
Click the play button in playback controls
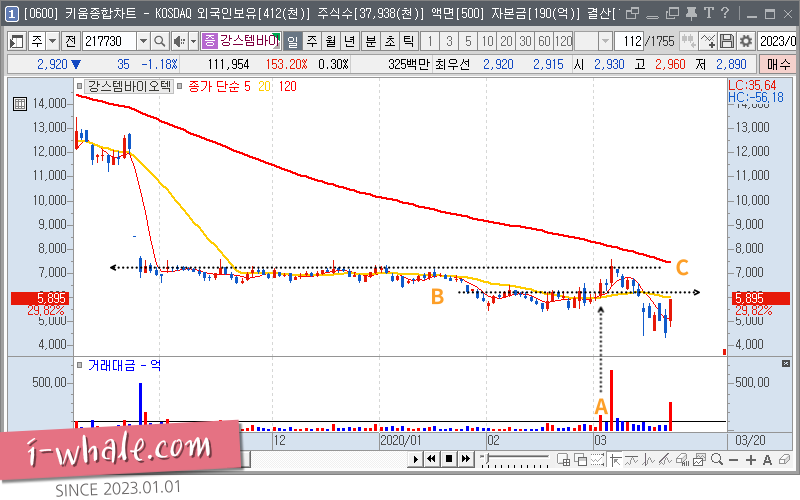point(415,459)
